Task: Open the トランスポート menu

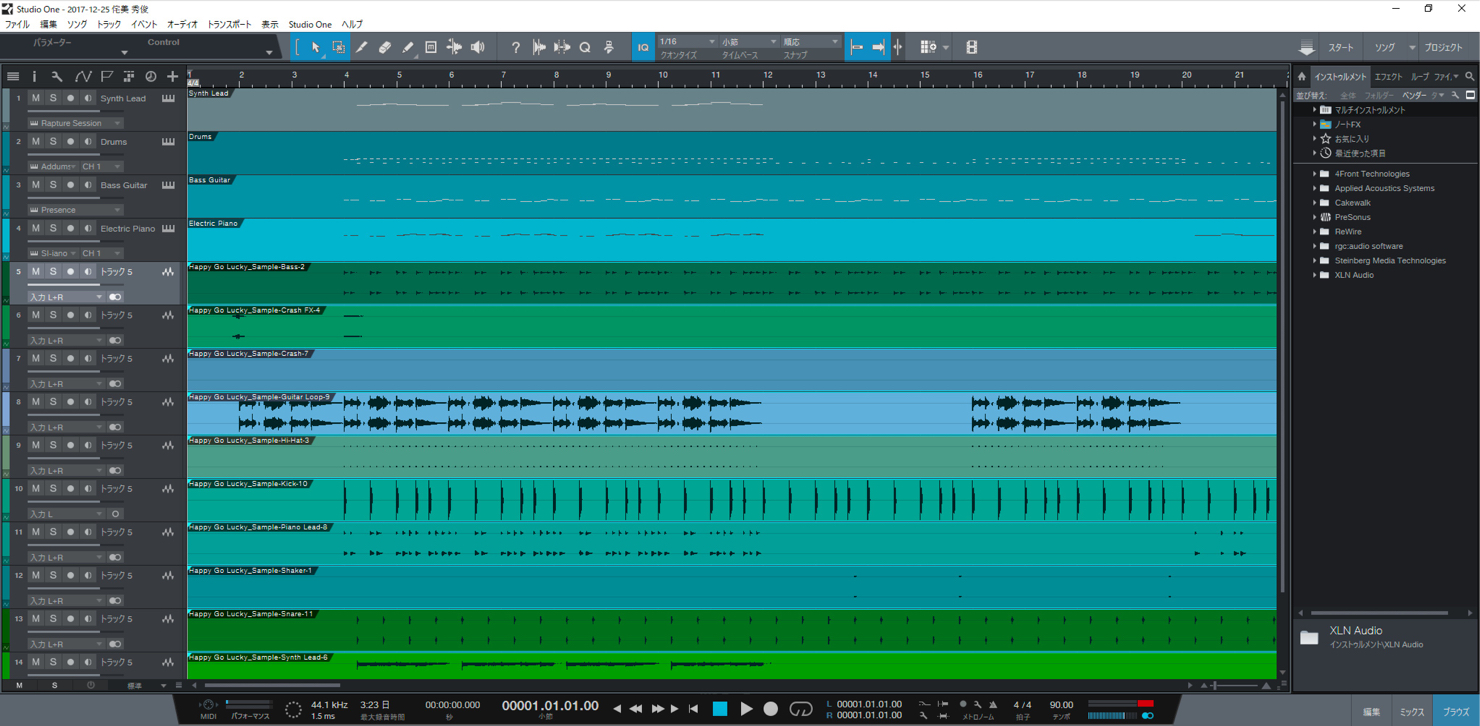Action: [229, 24]
